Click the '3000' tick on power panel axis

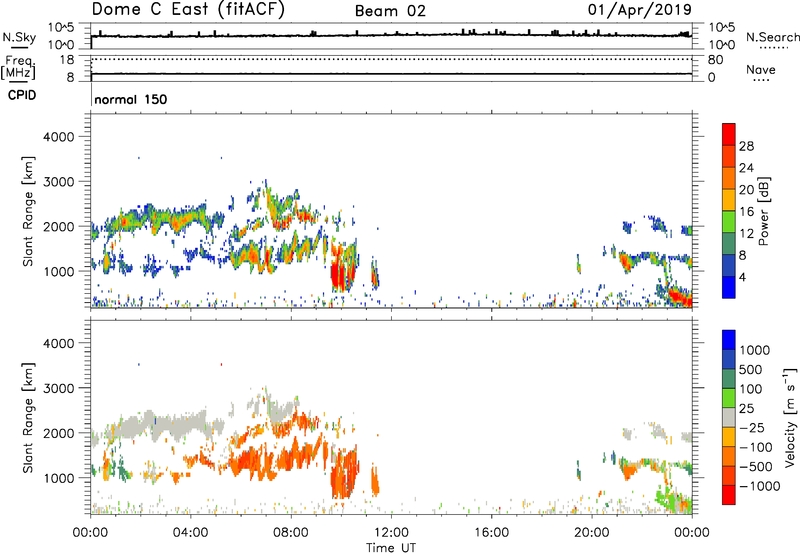click(58, 182)
